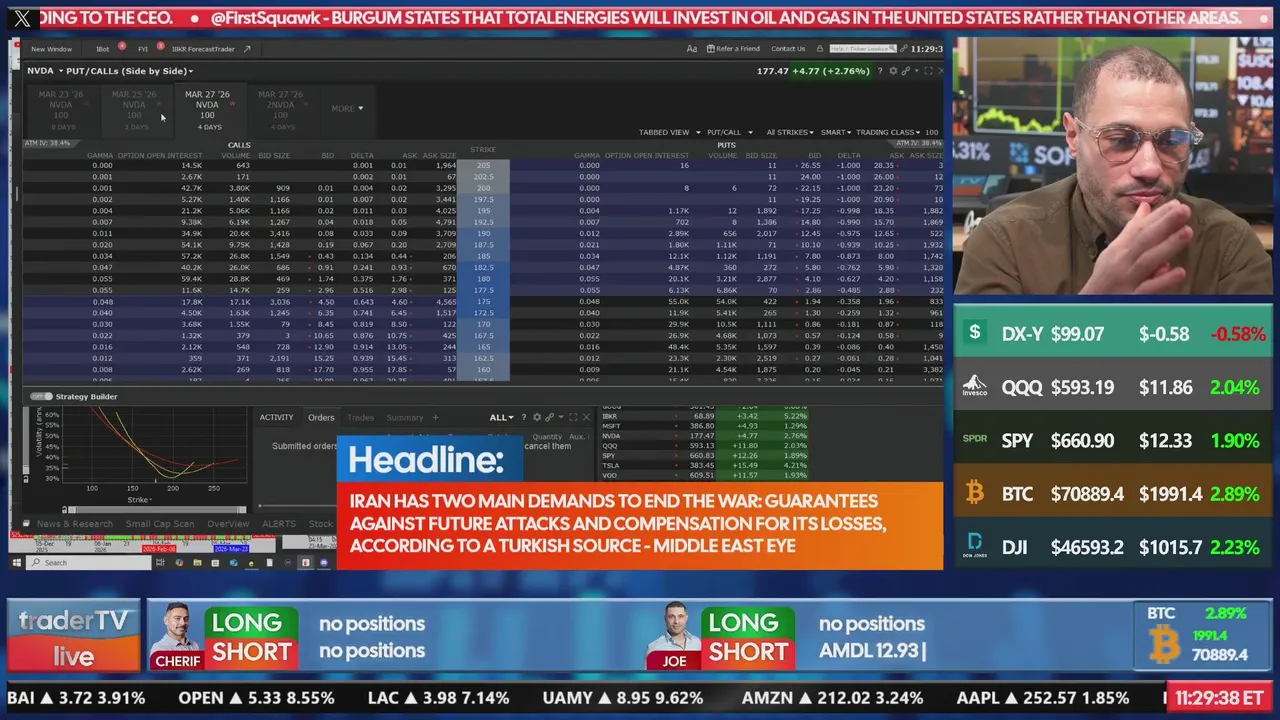The height and width of the screenshot is (720, 1280).
Task: Click strike 160 in the option chain
Action: click(x=484, y=370)
